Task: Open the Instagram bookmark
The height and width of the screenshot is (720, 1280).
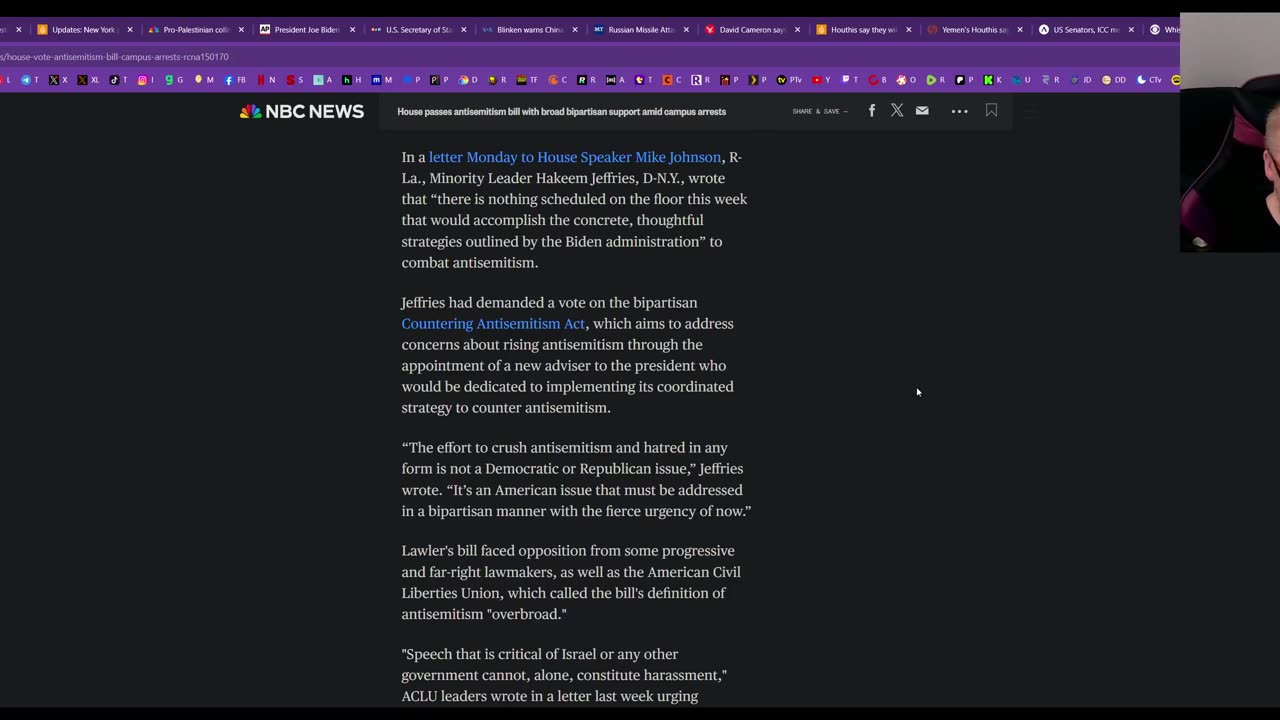Action: click(147, 80)
